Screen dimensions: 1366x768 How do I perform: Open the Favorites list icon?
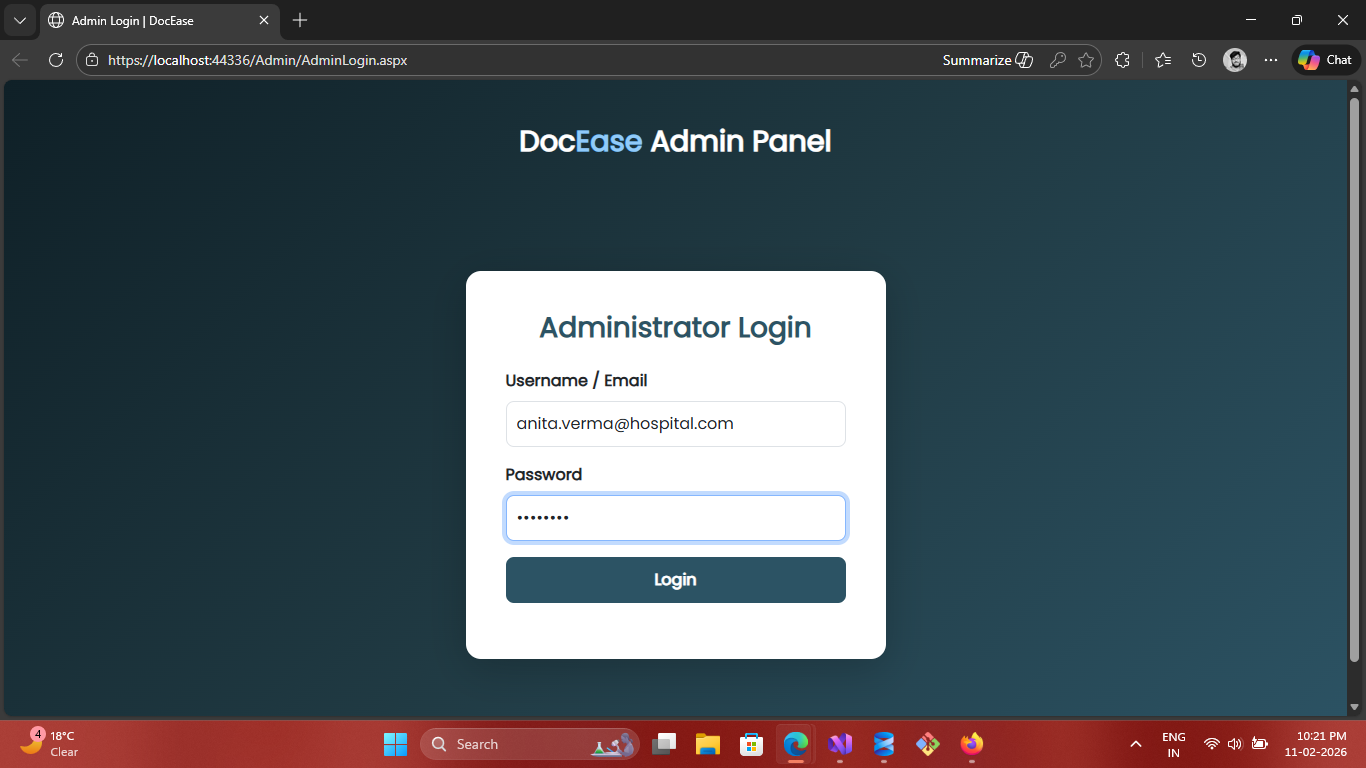pos(1162,60)
